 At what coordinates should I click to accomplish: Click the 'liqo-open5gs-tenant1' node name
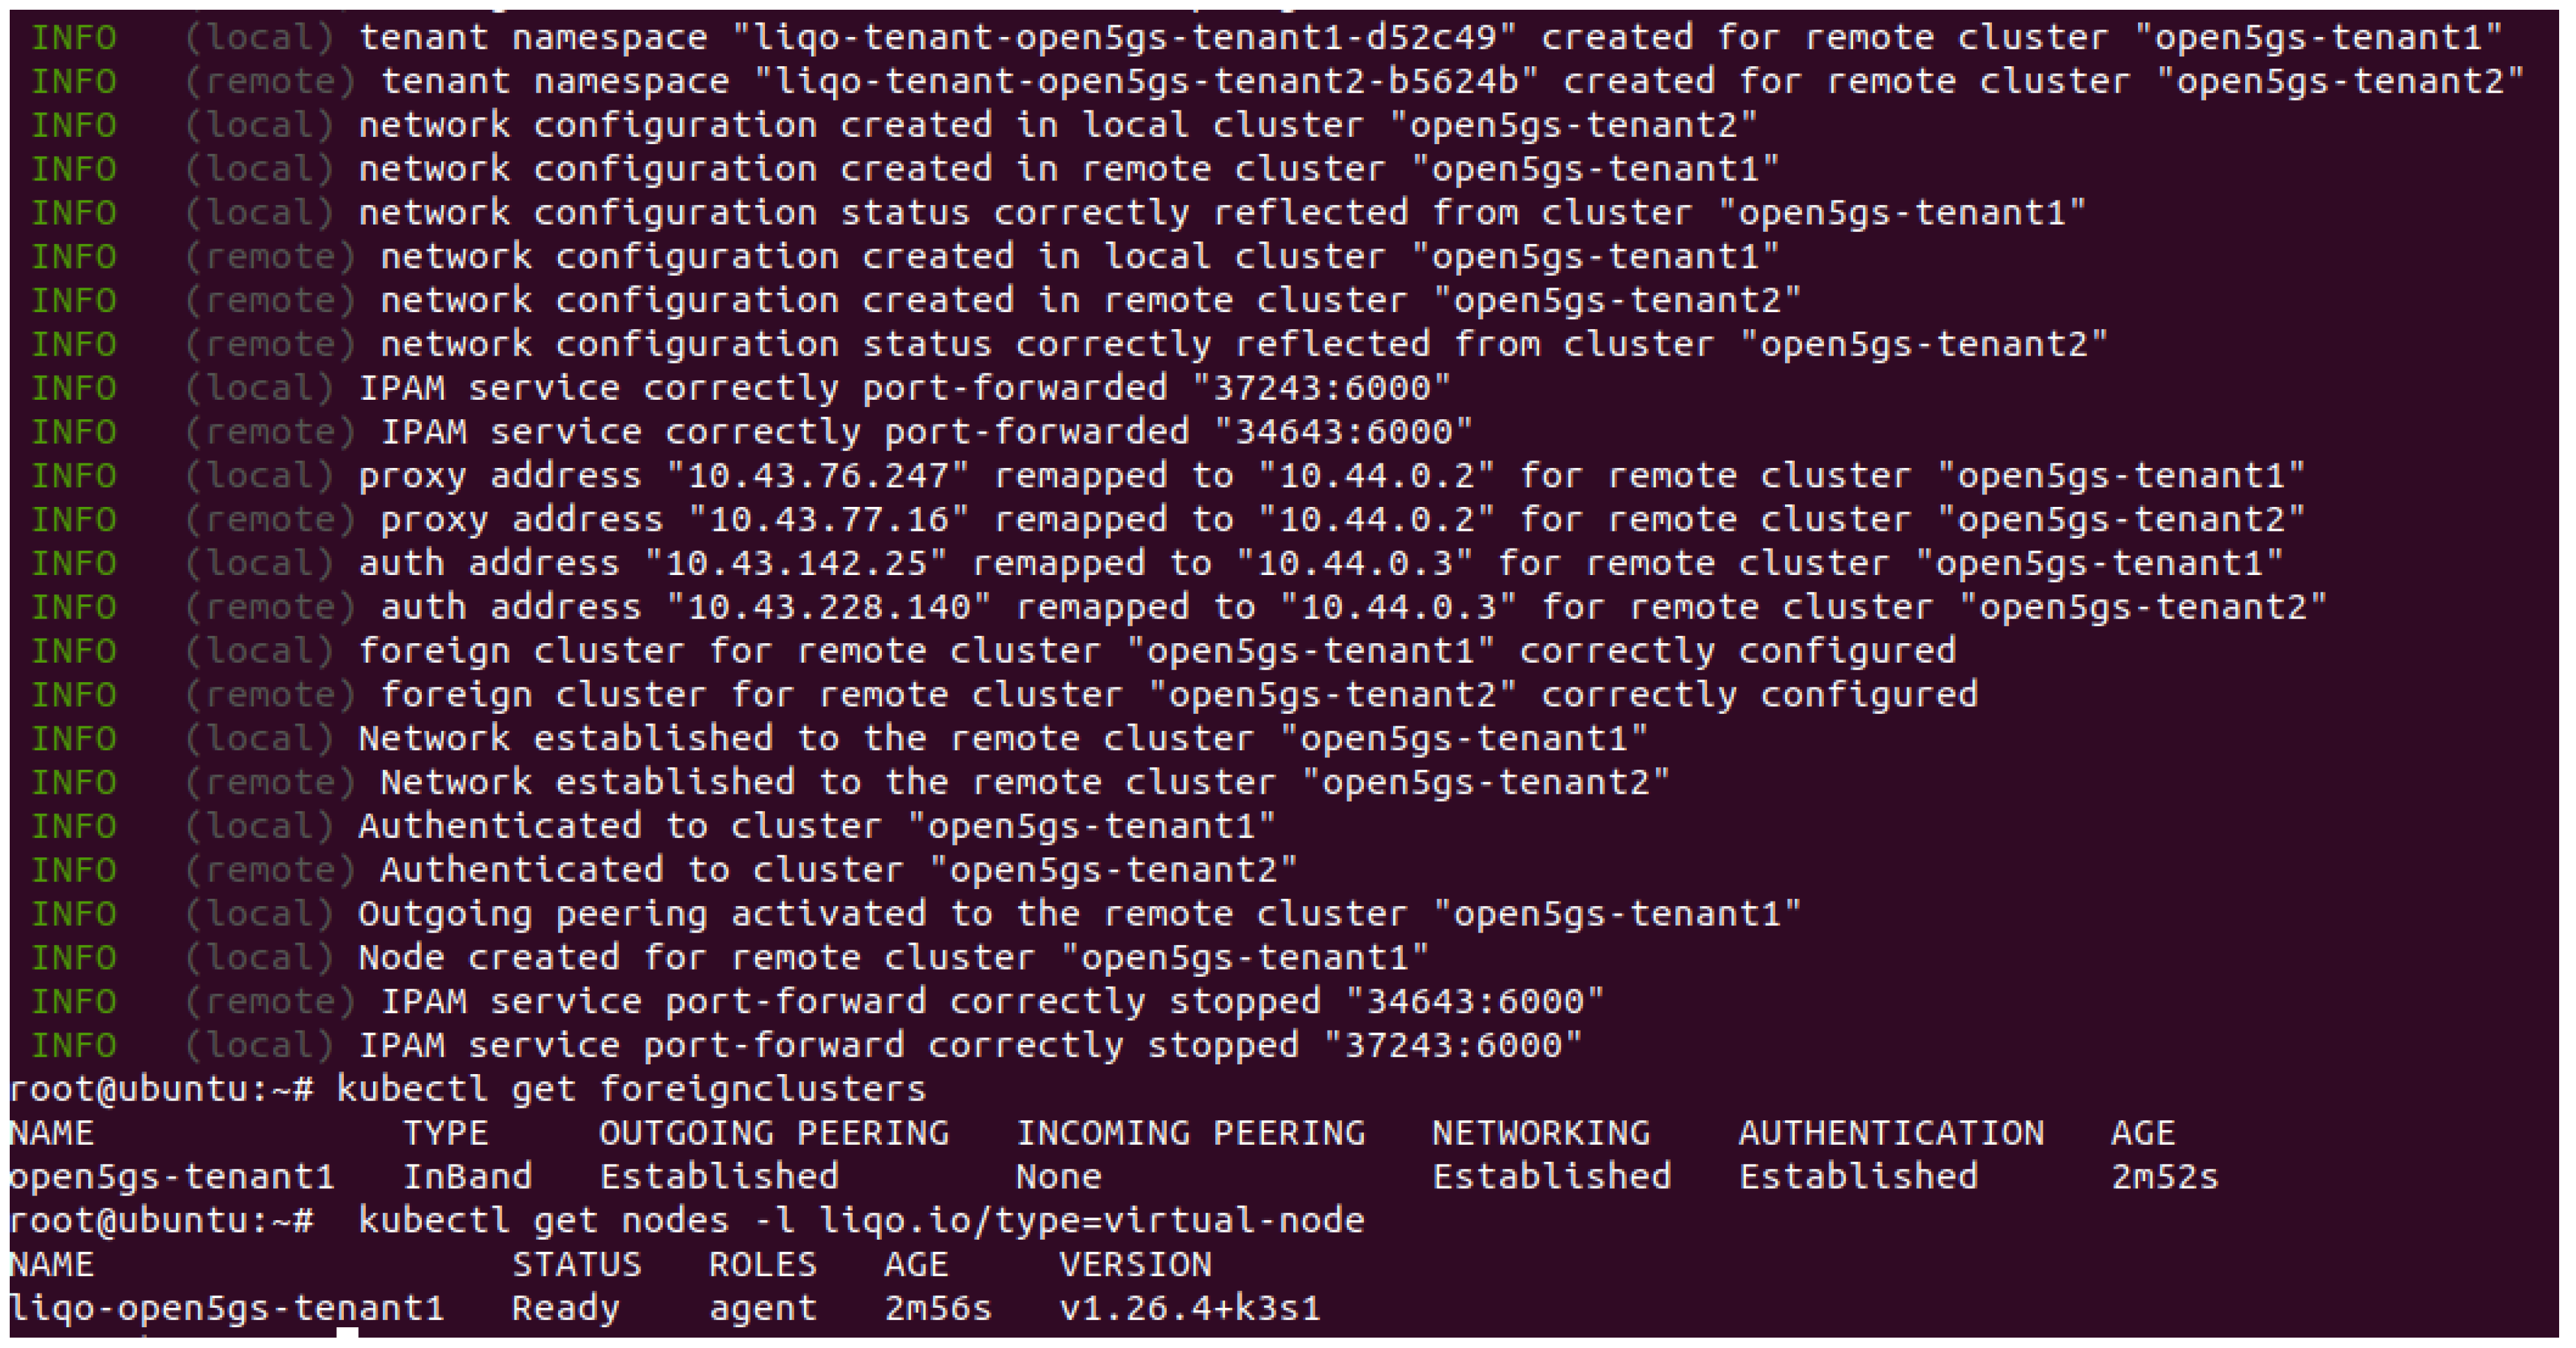tap(226, 1309)
